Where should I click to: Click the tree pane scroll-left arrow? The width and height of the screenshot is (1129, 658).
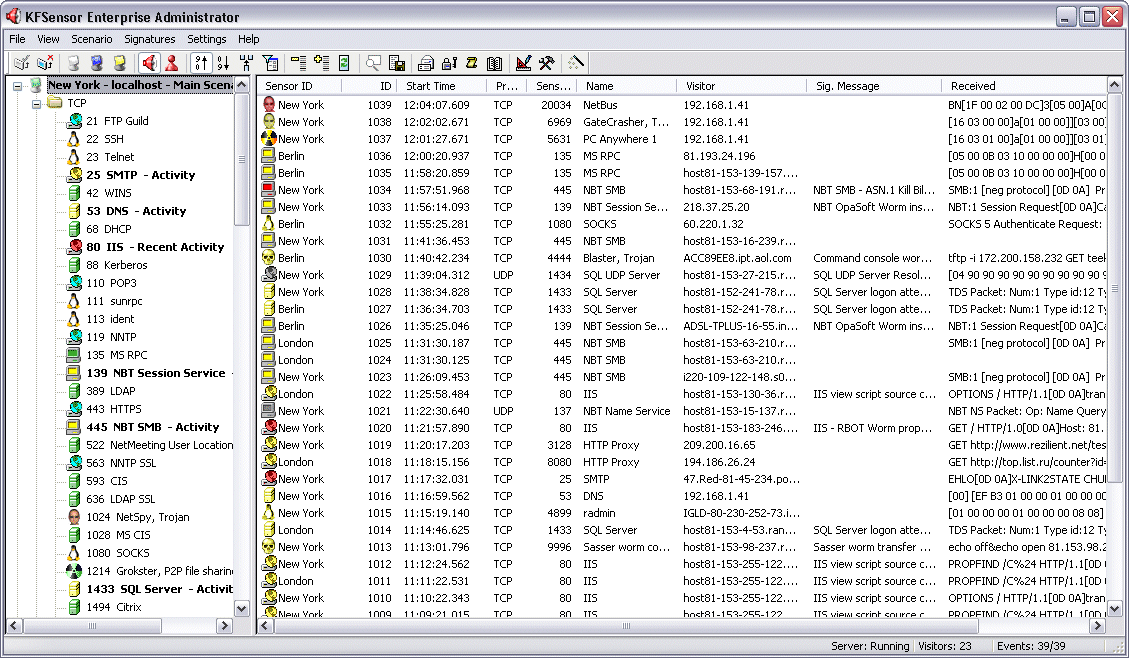point(14,626)
